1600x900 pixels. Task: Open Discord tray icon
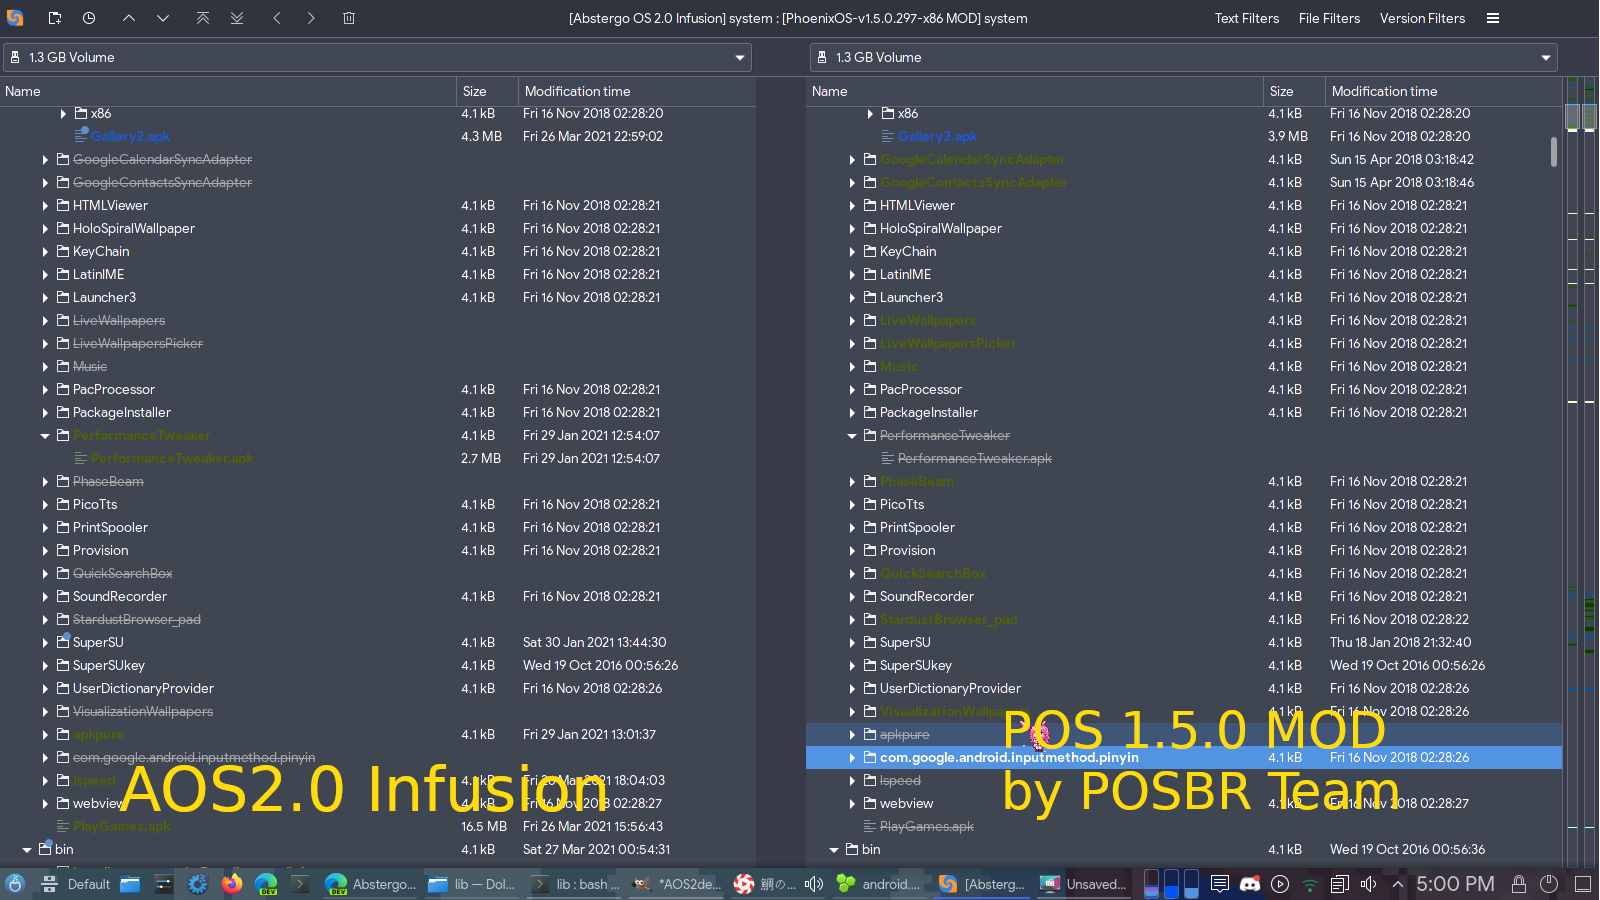click(1250, 884)
